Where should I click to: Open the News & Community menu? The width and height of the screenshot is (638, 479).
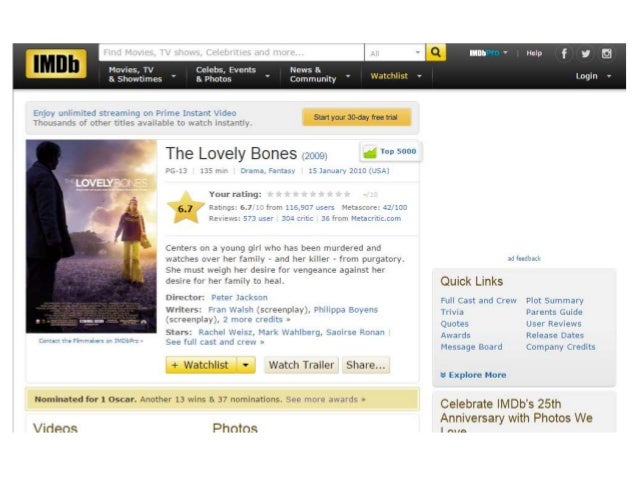point(320,75)
